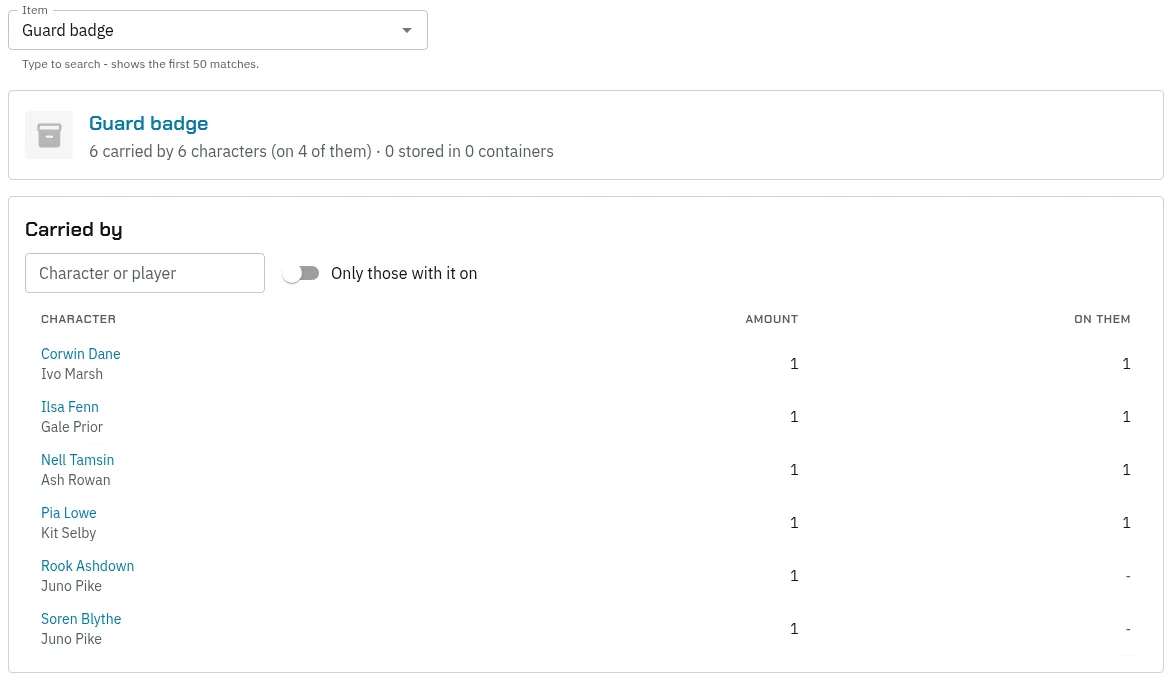Viewport: 1172px width, 676px height.
Task: Click the archive box icon beside Guard badge
Action: click(x=49, y=135)
